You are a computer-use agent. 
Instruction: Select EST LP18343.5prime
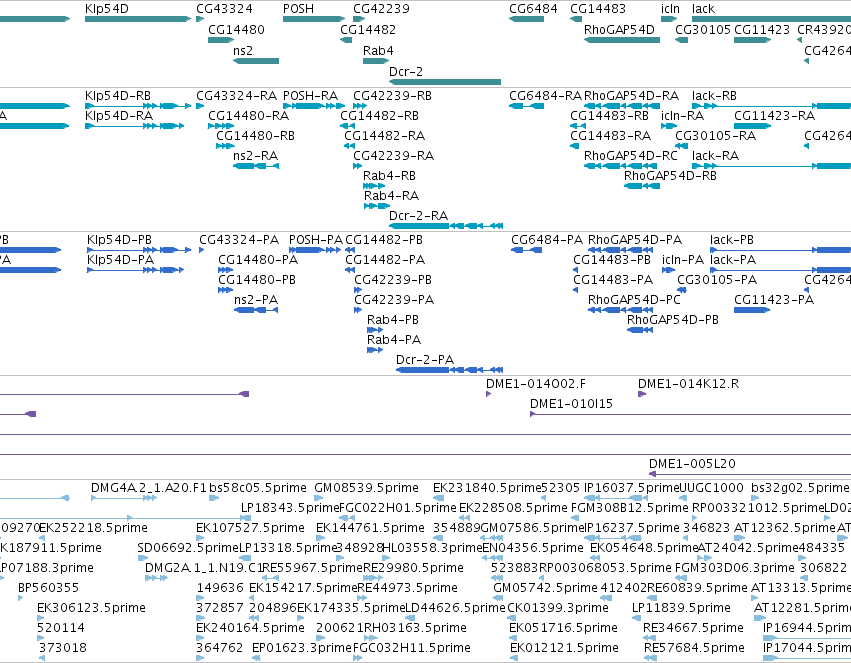[x=290, y=508]
